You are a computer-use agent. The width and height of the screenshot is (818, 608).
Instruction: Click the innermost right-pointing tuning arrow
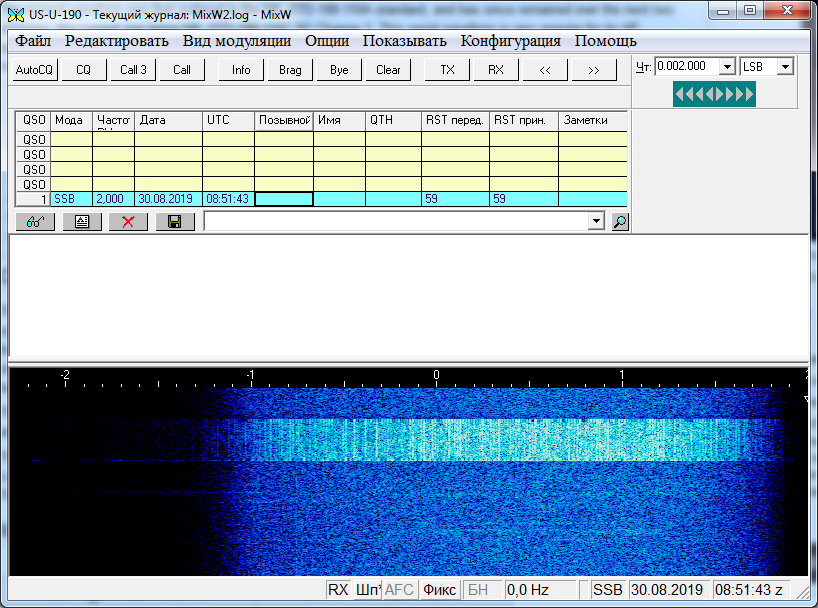(x=719, y=94)
